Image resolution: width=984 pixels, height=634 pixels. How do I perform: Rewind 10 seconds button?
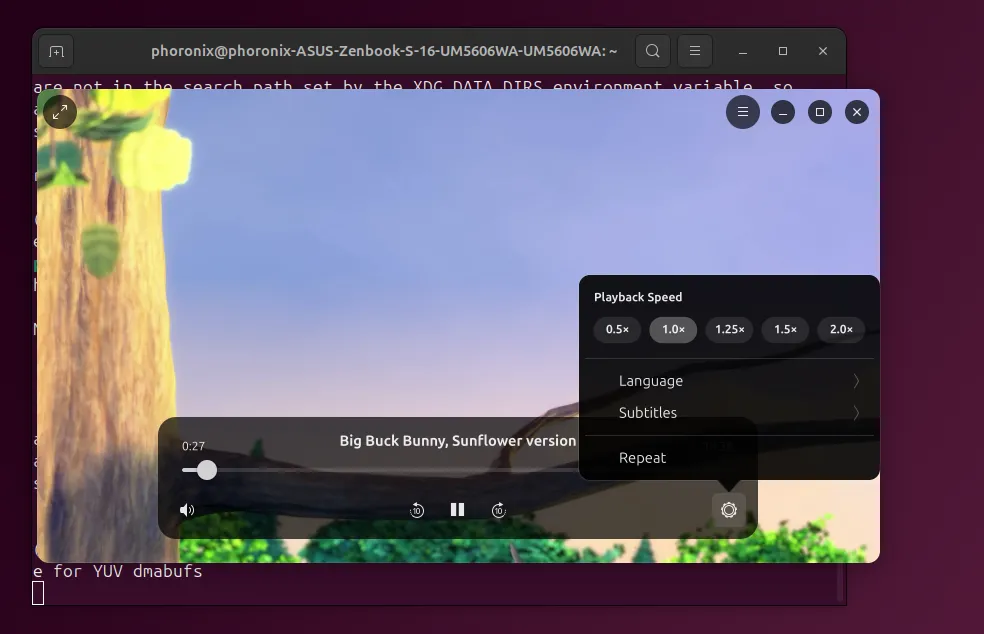[x=417, y=510]
